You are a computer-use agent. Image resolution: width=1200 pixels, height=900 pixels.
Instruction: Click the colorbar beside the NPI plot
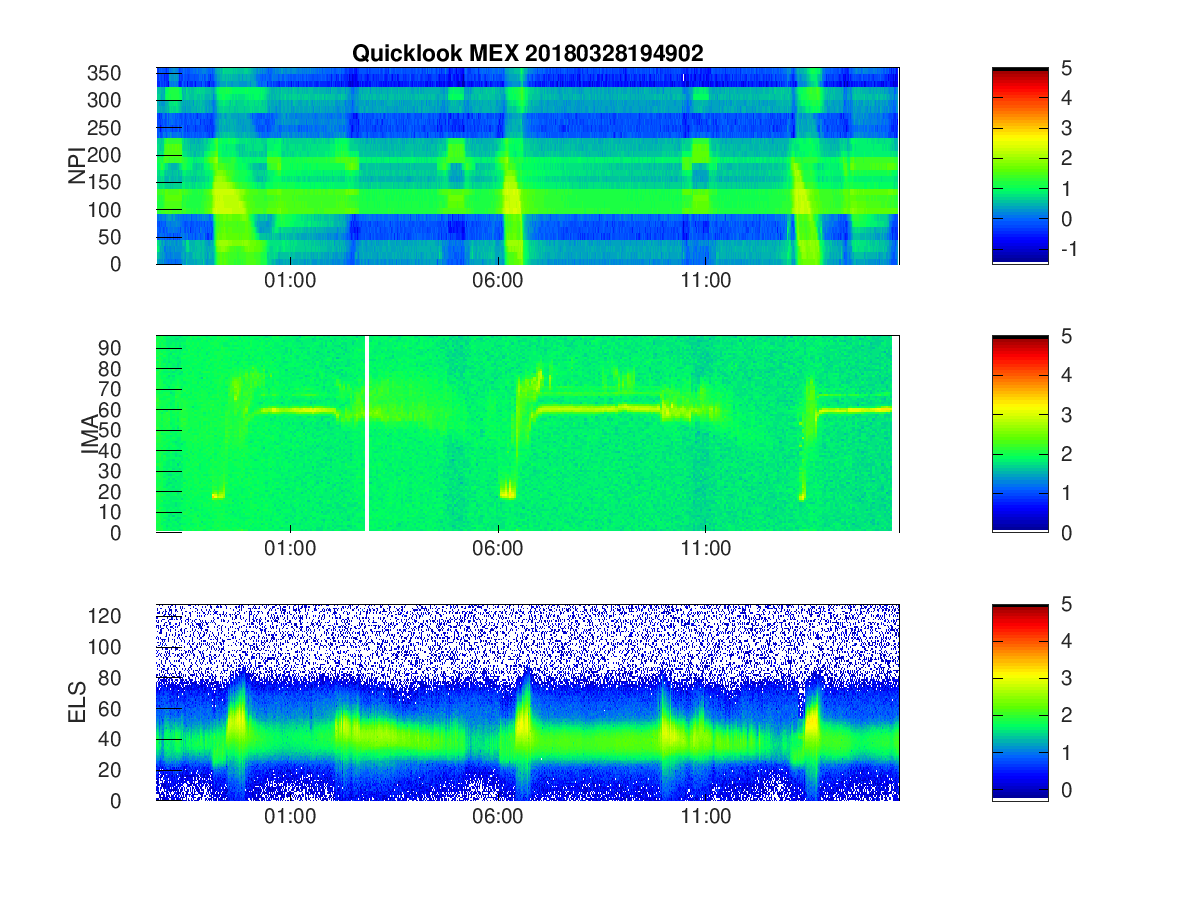[1020, 166]
